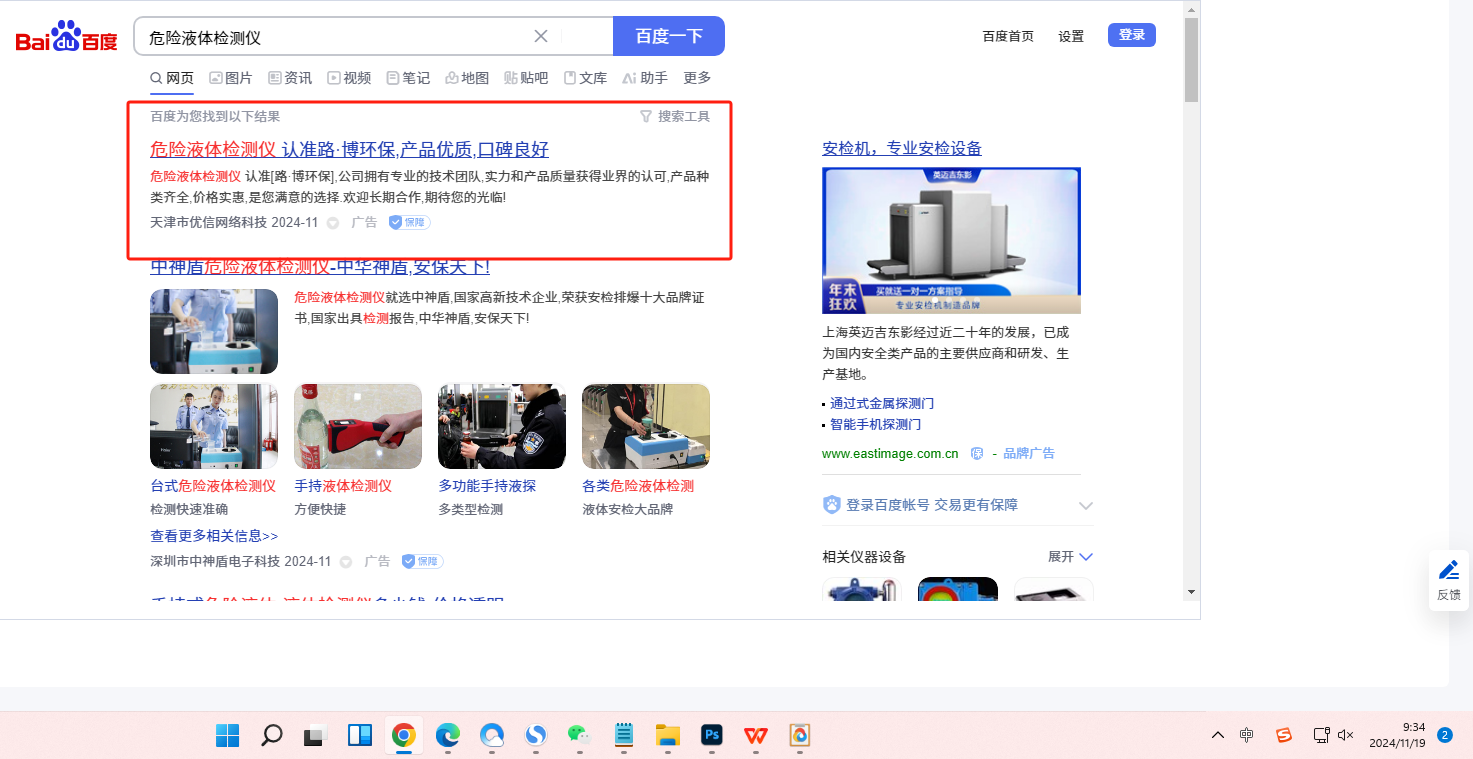Switch to the 图片 tab
Screen dimensions: 1473x759
pos(231,78)
